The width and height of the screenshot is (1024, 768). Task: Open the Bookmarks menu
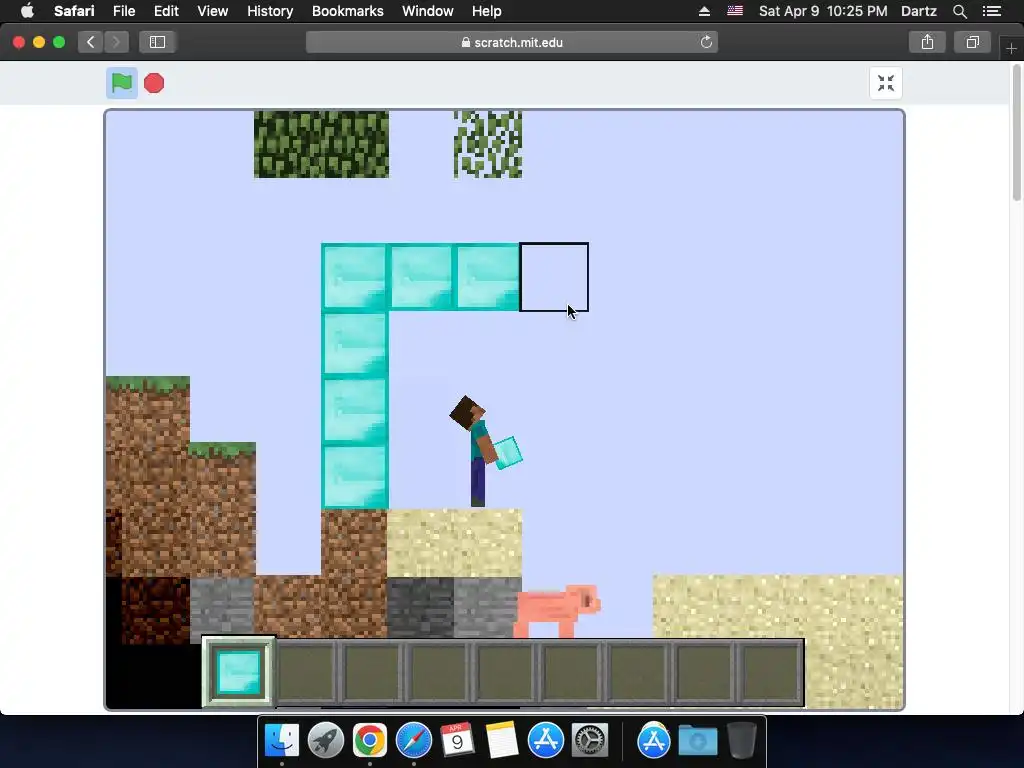[347, 11]
